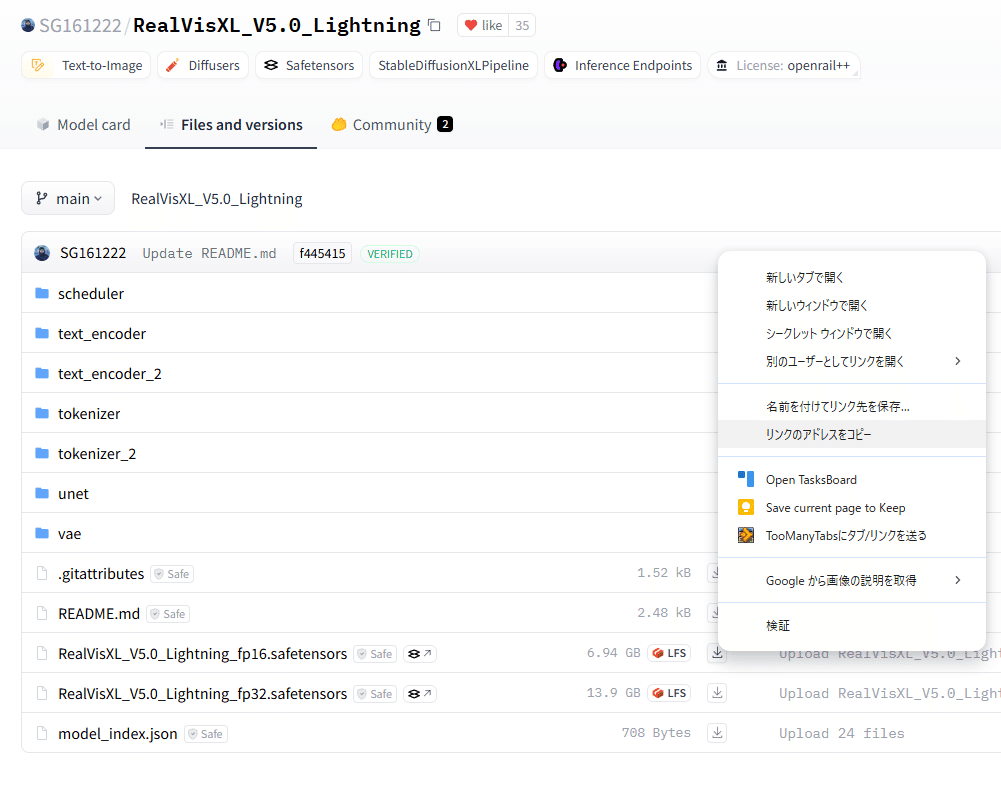Expand the main branch dropdown
Screen dimensions: 1001x793
(68, 199)
